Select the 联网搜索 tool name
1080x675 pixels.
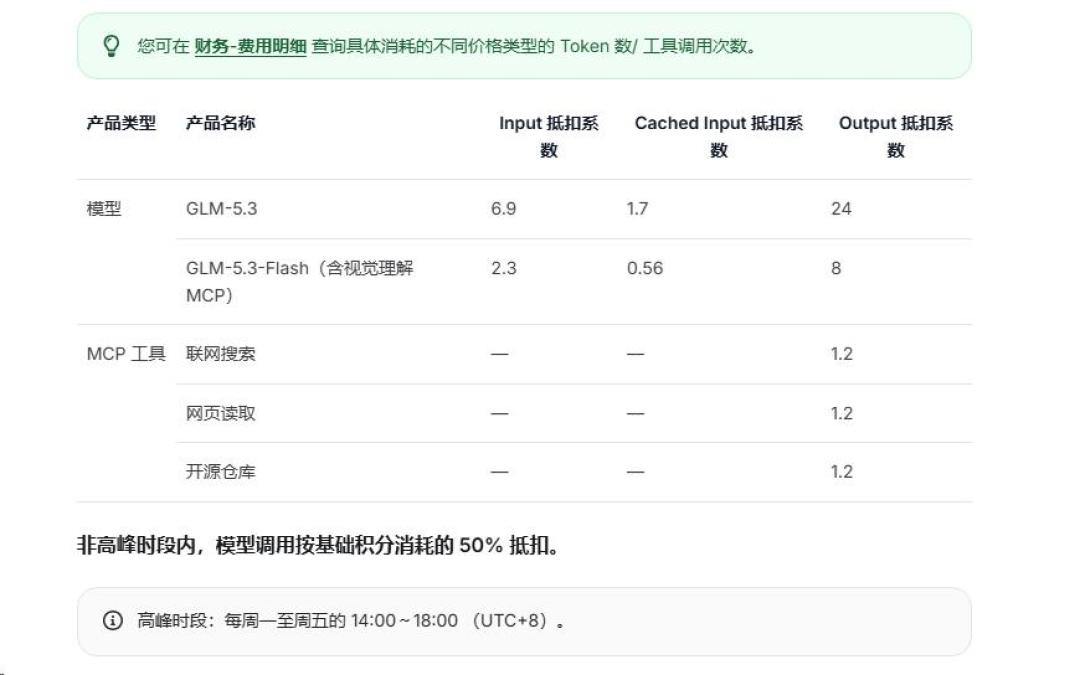click(x=220, y=354)
